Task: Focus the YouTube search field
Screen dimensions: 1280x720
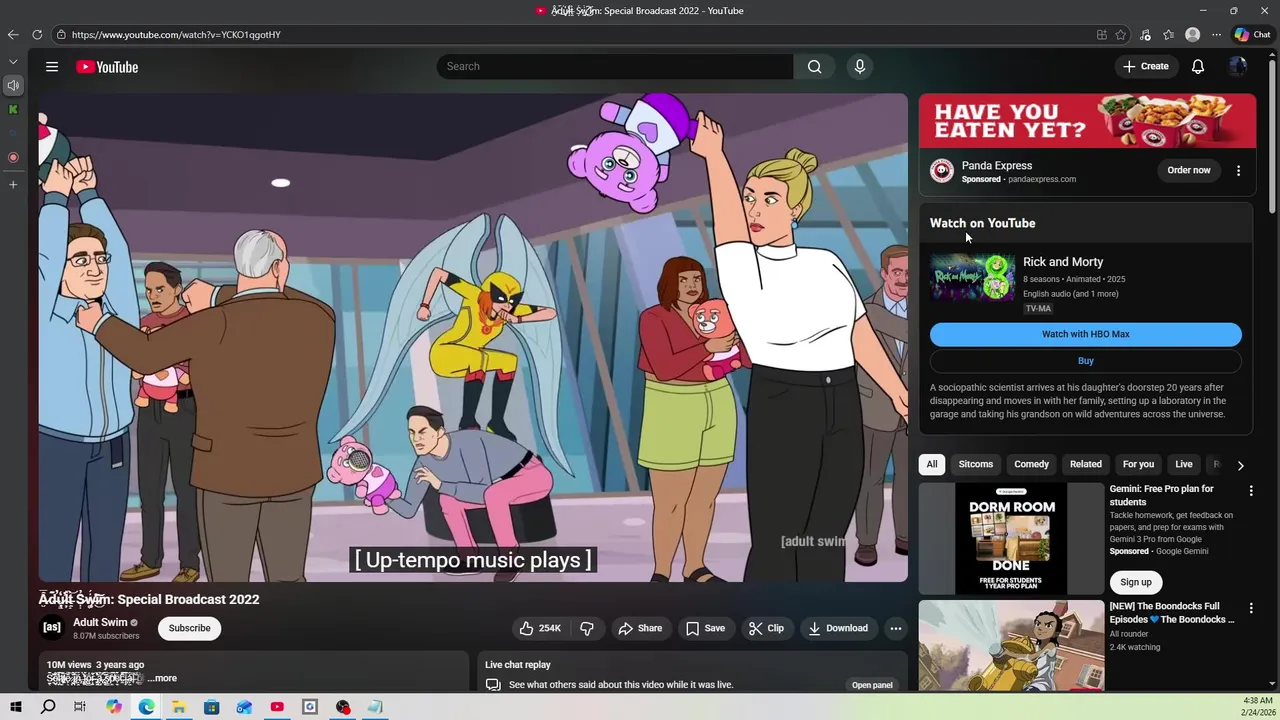Action: [615, 67]
